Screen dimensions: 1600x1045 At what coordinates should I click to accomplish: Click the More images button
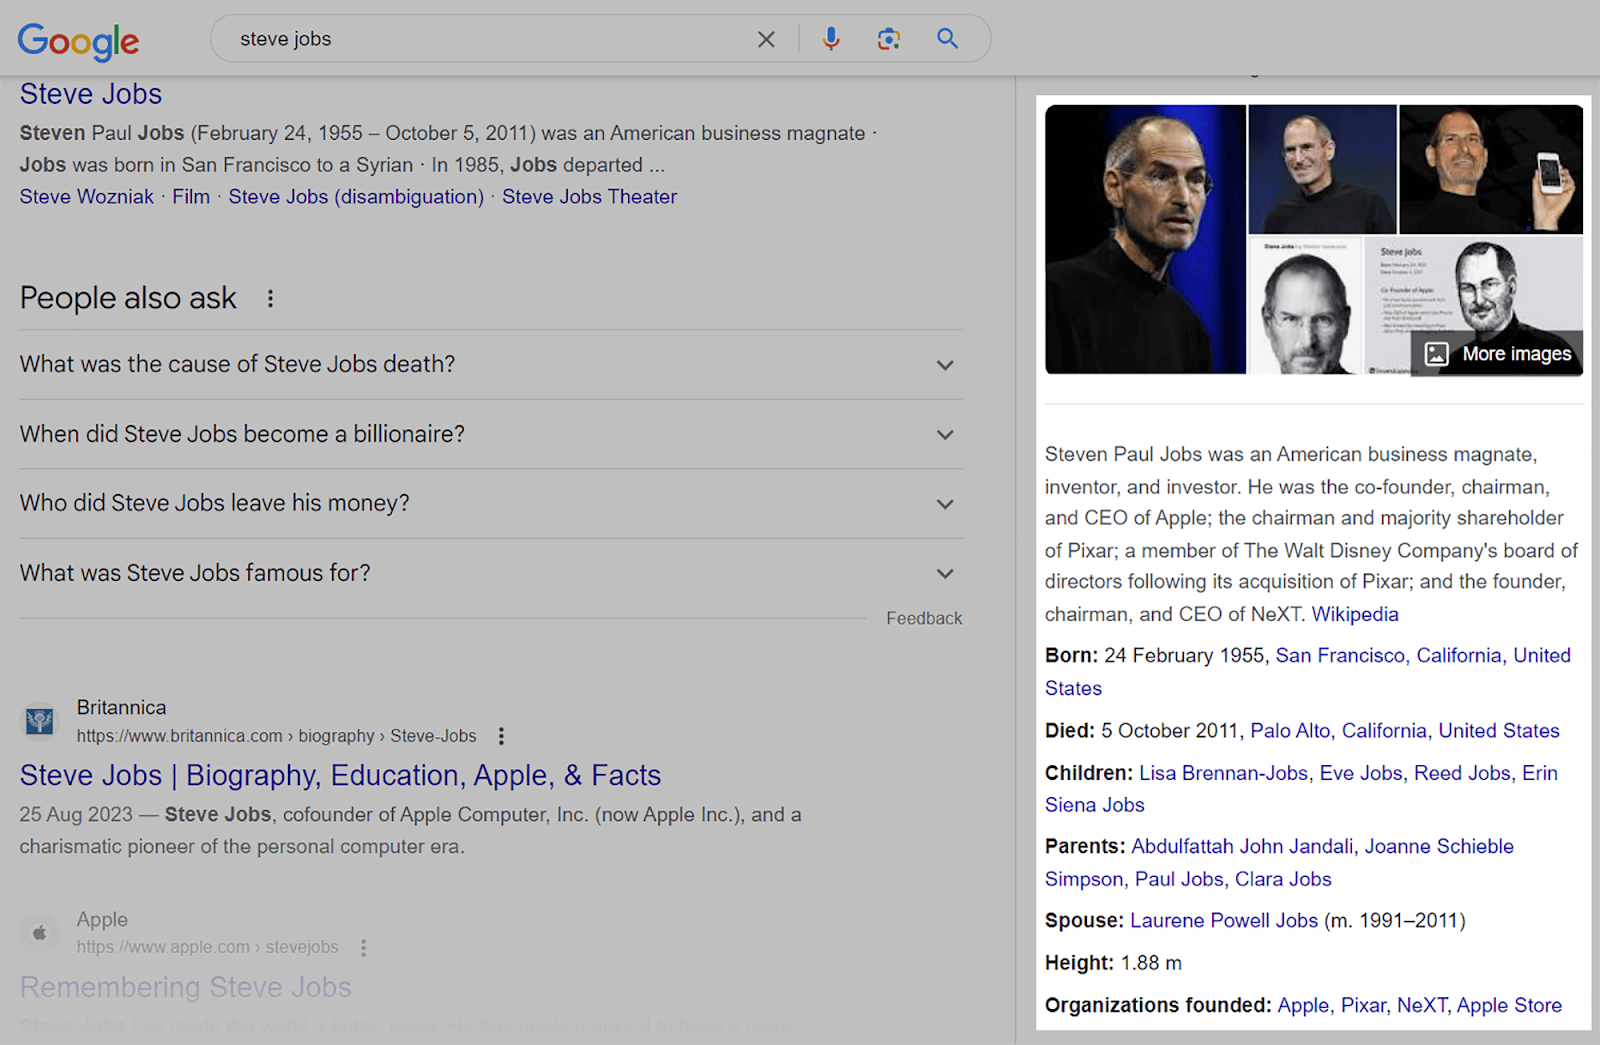click(x=1497, y=353)
